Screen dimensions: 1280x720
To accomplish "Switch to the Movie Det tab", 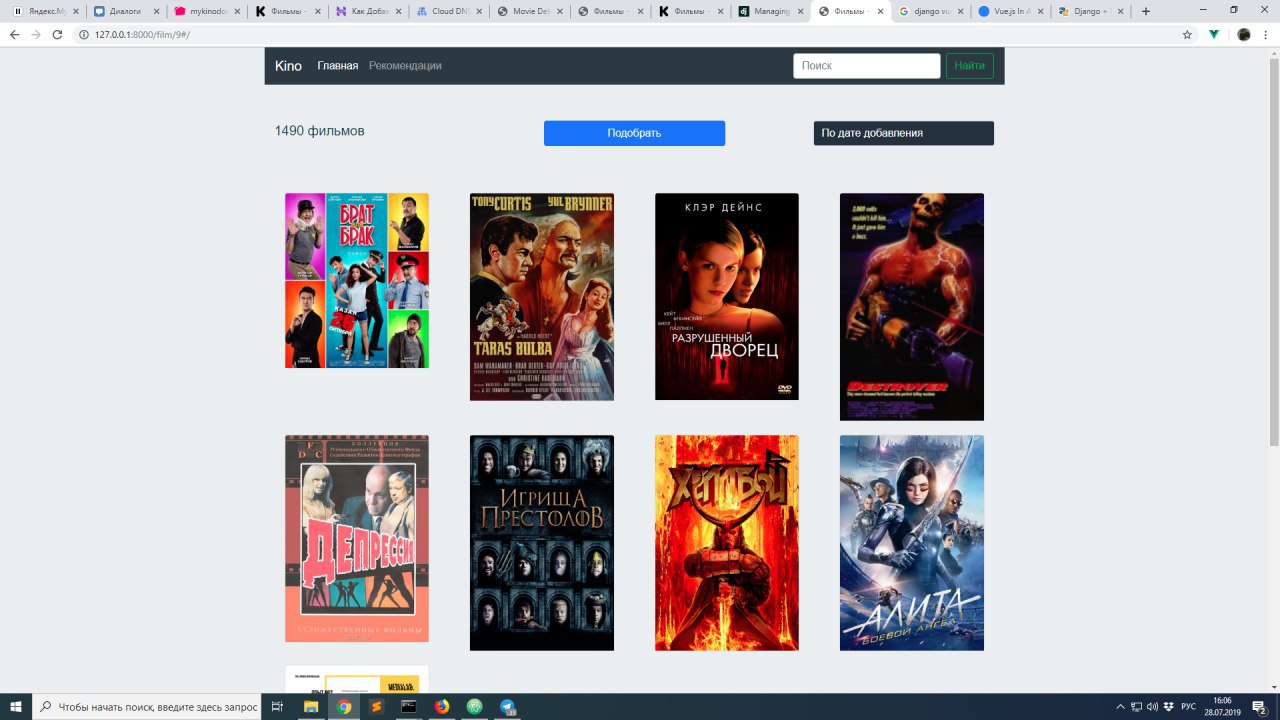I will 530,12.
